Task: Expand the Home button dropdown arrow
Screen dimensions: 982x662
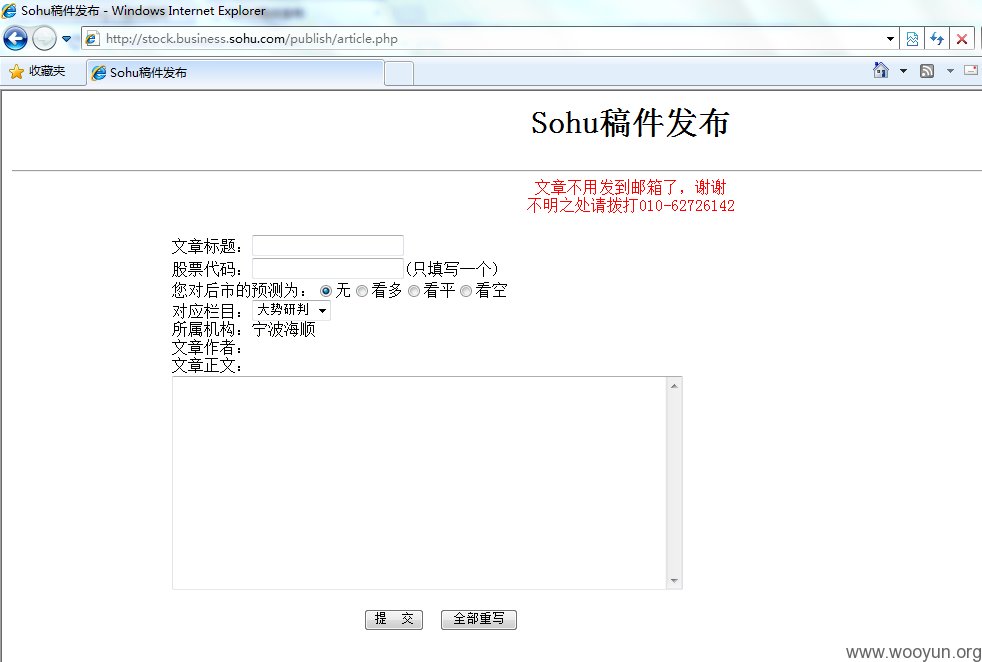Action: (903, 71)
